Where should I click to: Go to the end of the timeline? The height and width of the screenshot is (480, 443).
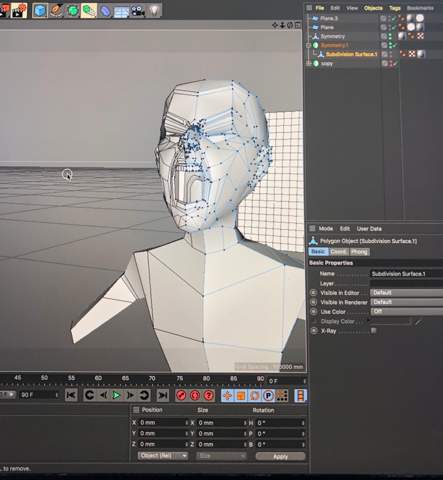point(163,395)
